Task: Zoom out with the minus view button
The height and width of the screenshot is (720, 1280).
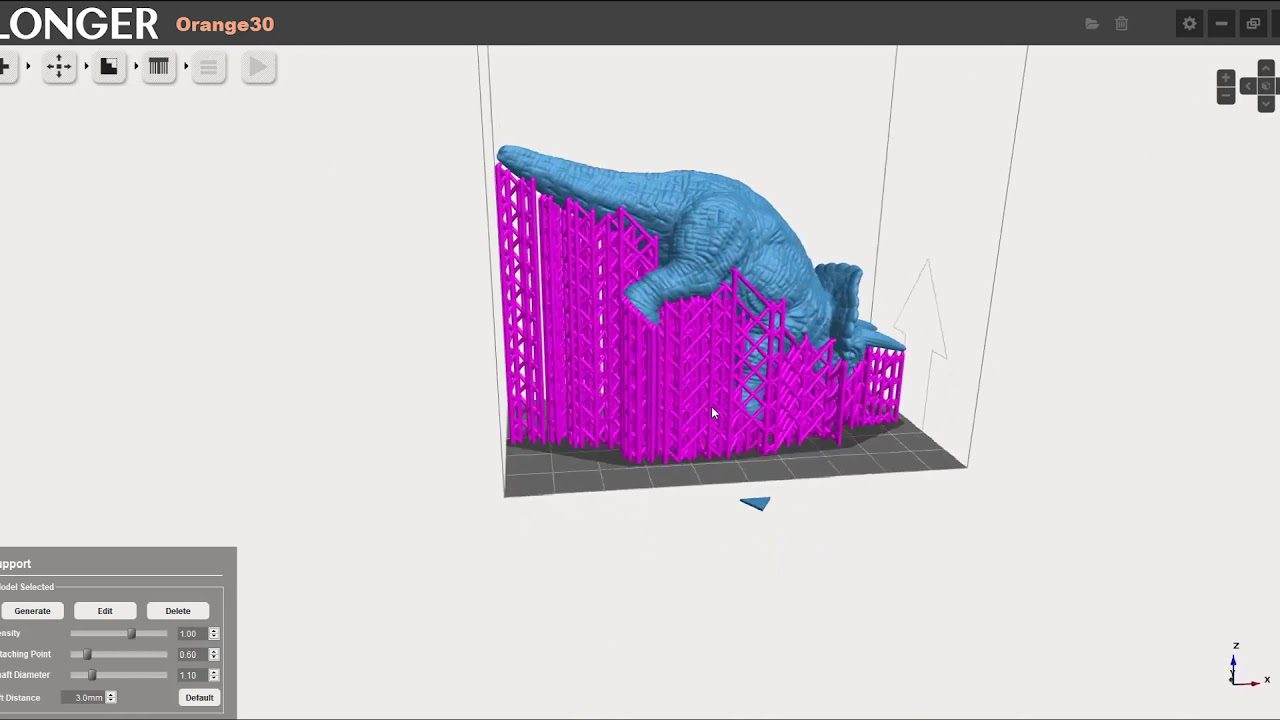Action: [1226, 96]
